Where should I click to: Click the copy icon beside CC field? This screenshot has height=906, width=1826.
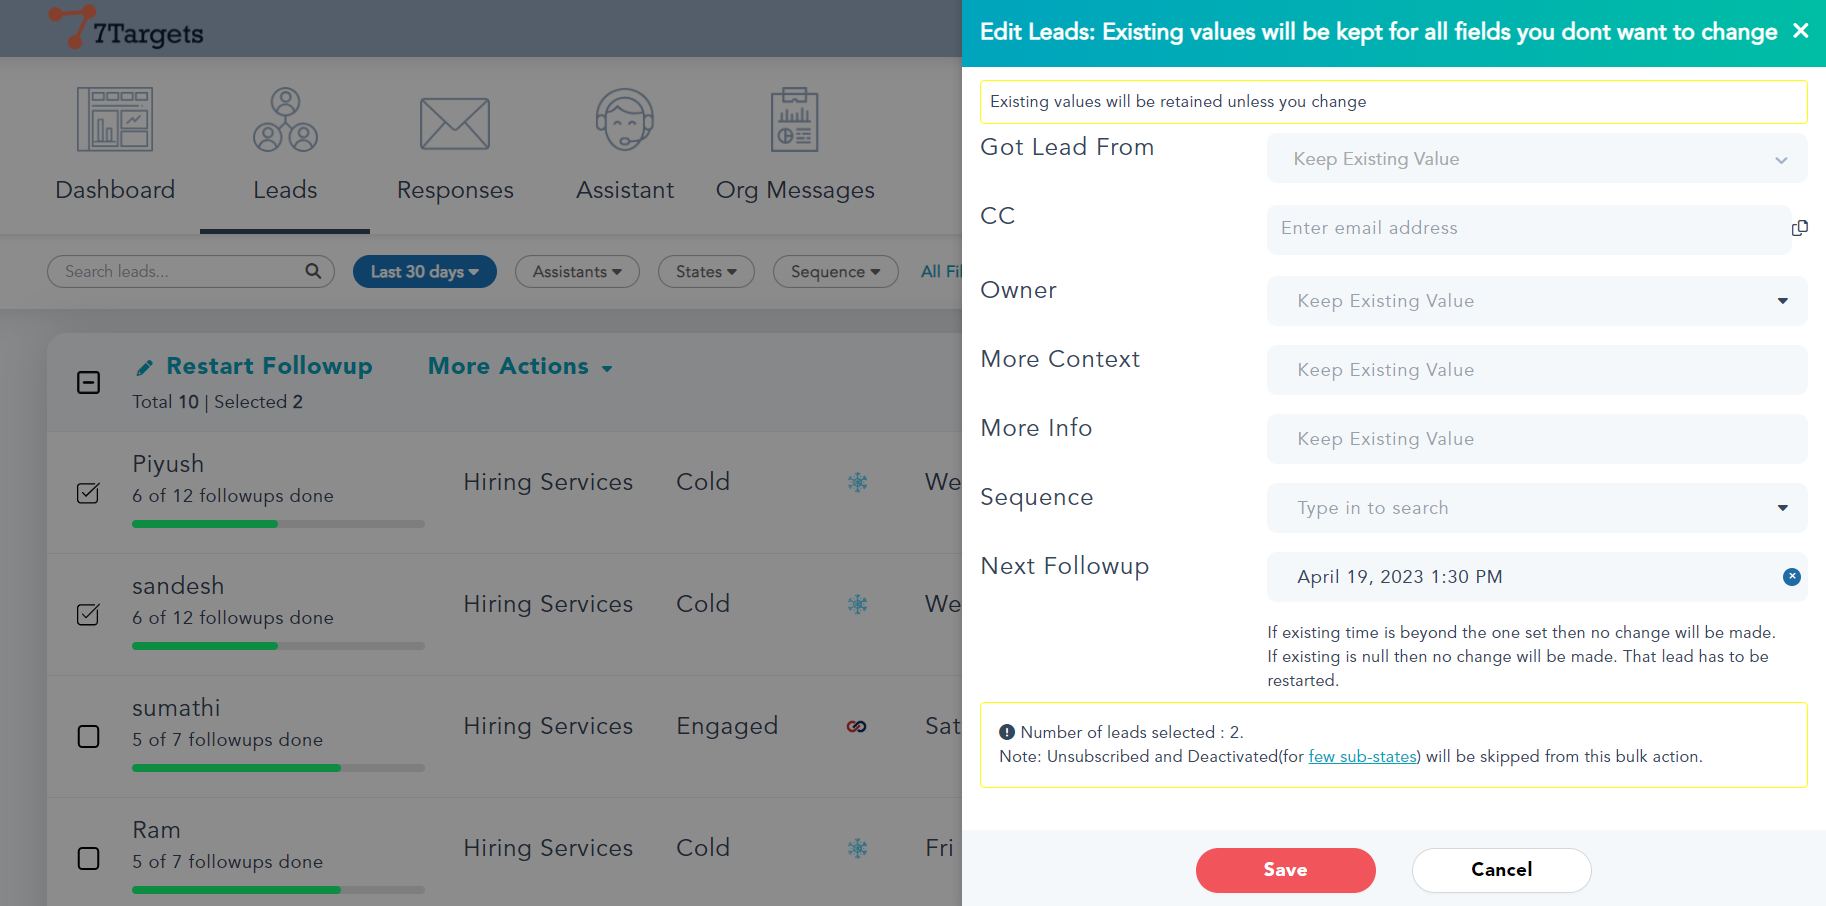pyautogui.click(x=1800, y=228)
